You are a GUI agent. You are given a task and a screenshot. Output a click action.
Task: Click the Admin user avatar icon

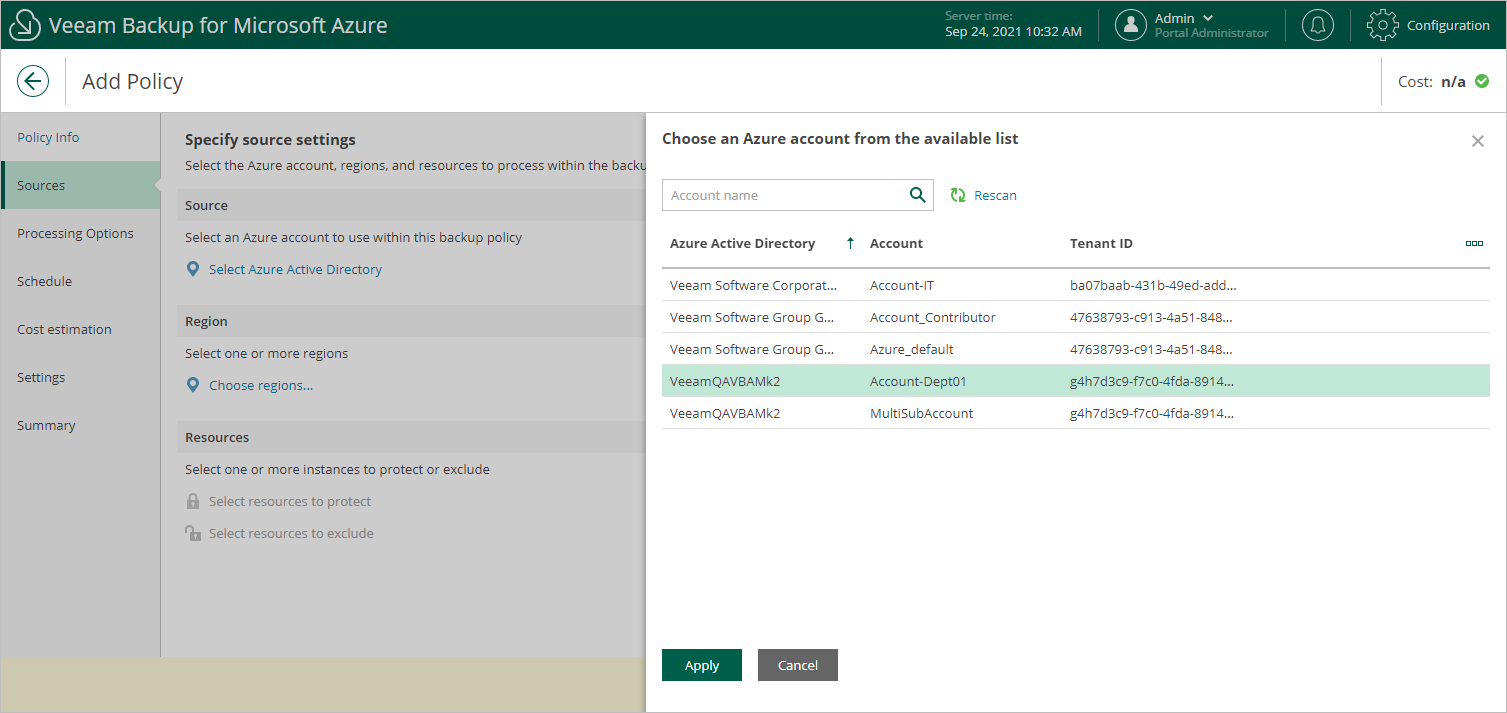[1130, 25]
